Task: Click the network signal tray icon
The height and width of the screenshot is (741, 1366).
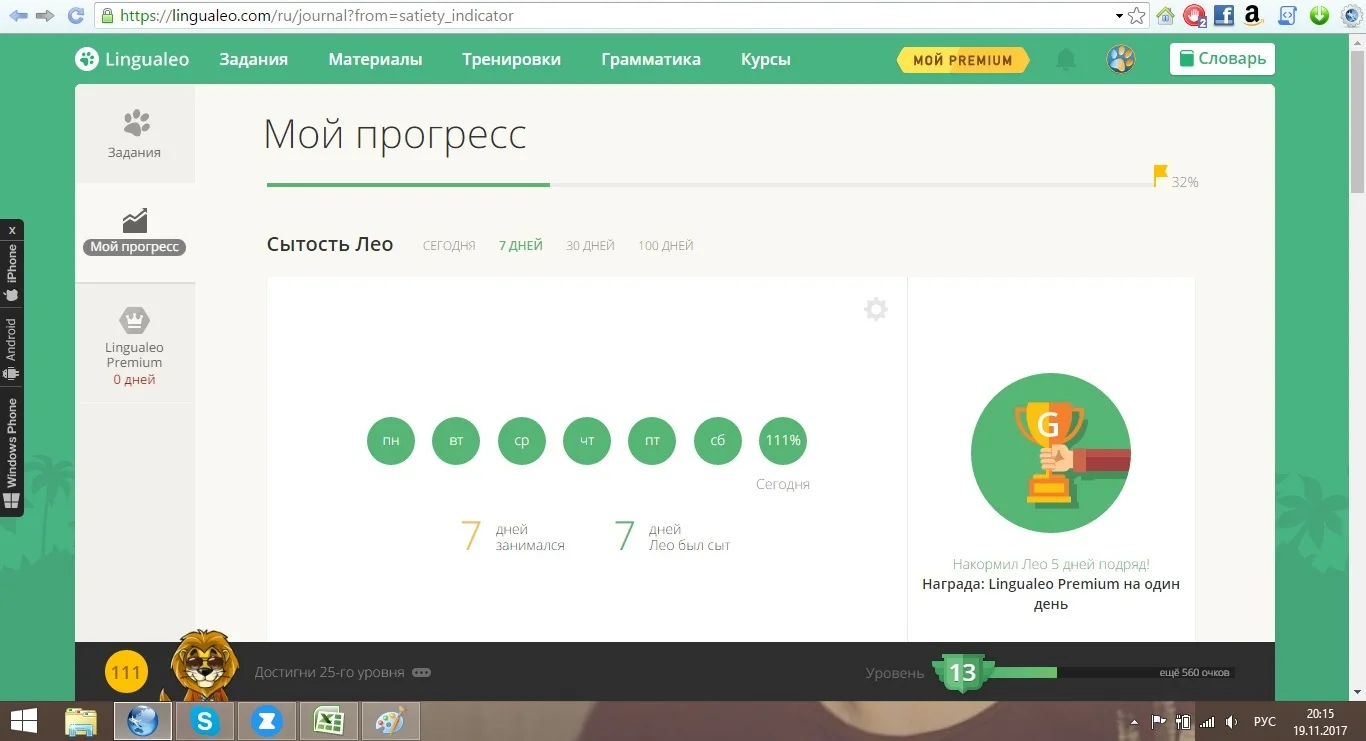Action: pyautogui.click(x=1207, y=722)
